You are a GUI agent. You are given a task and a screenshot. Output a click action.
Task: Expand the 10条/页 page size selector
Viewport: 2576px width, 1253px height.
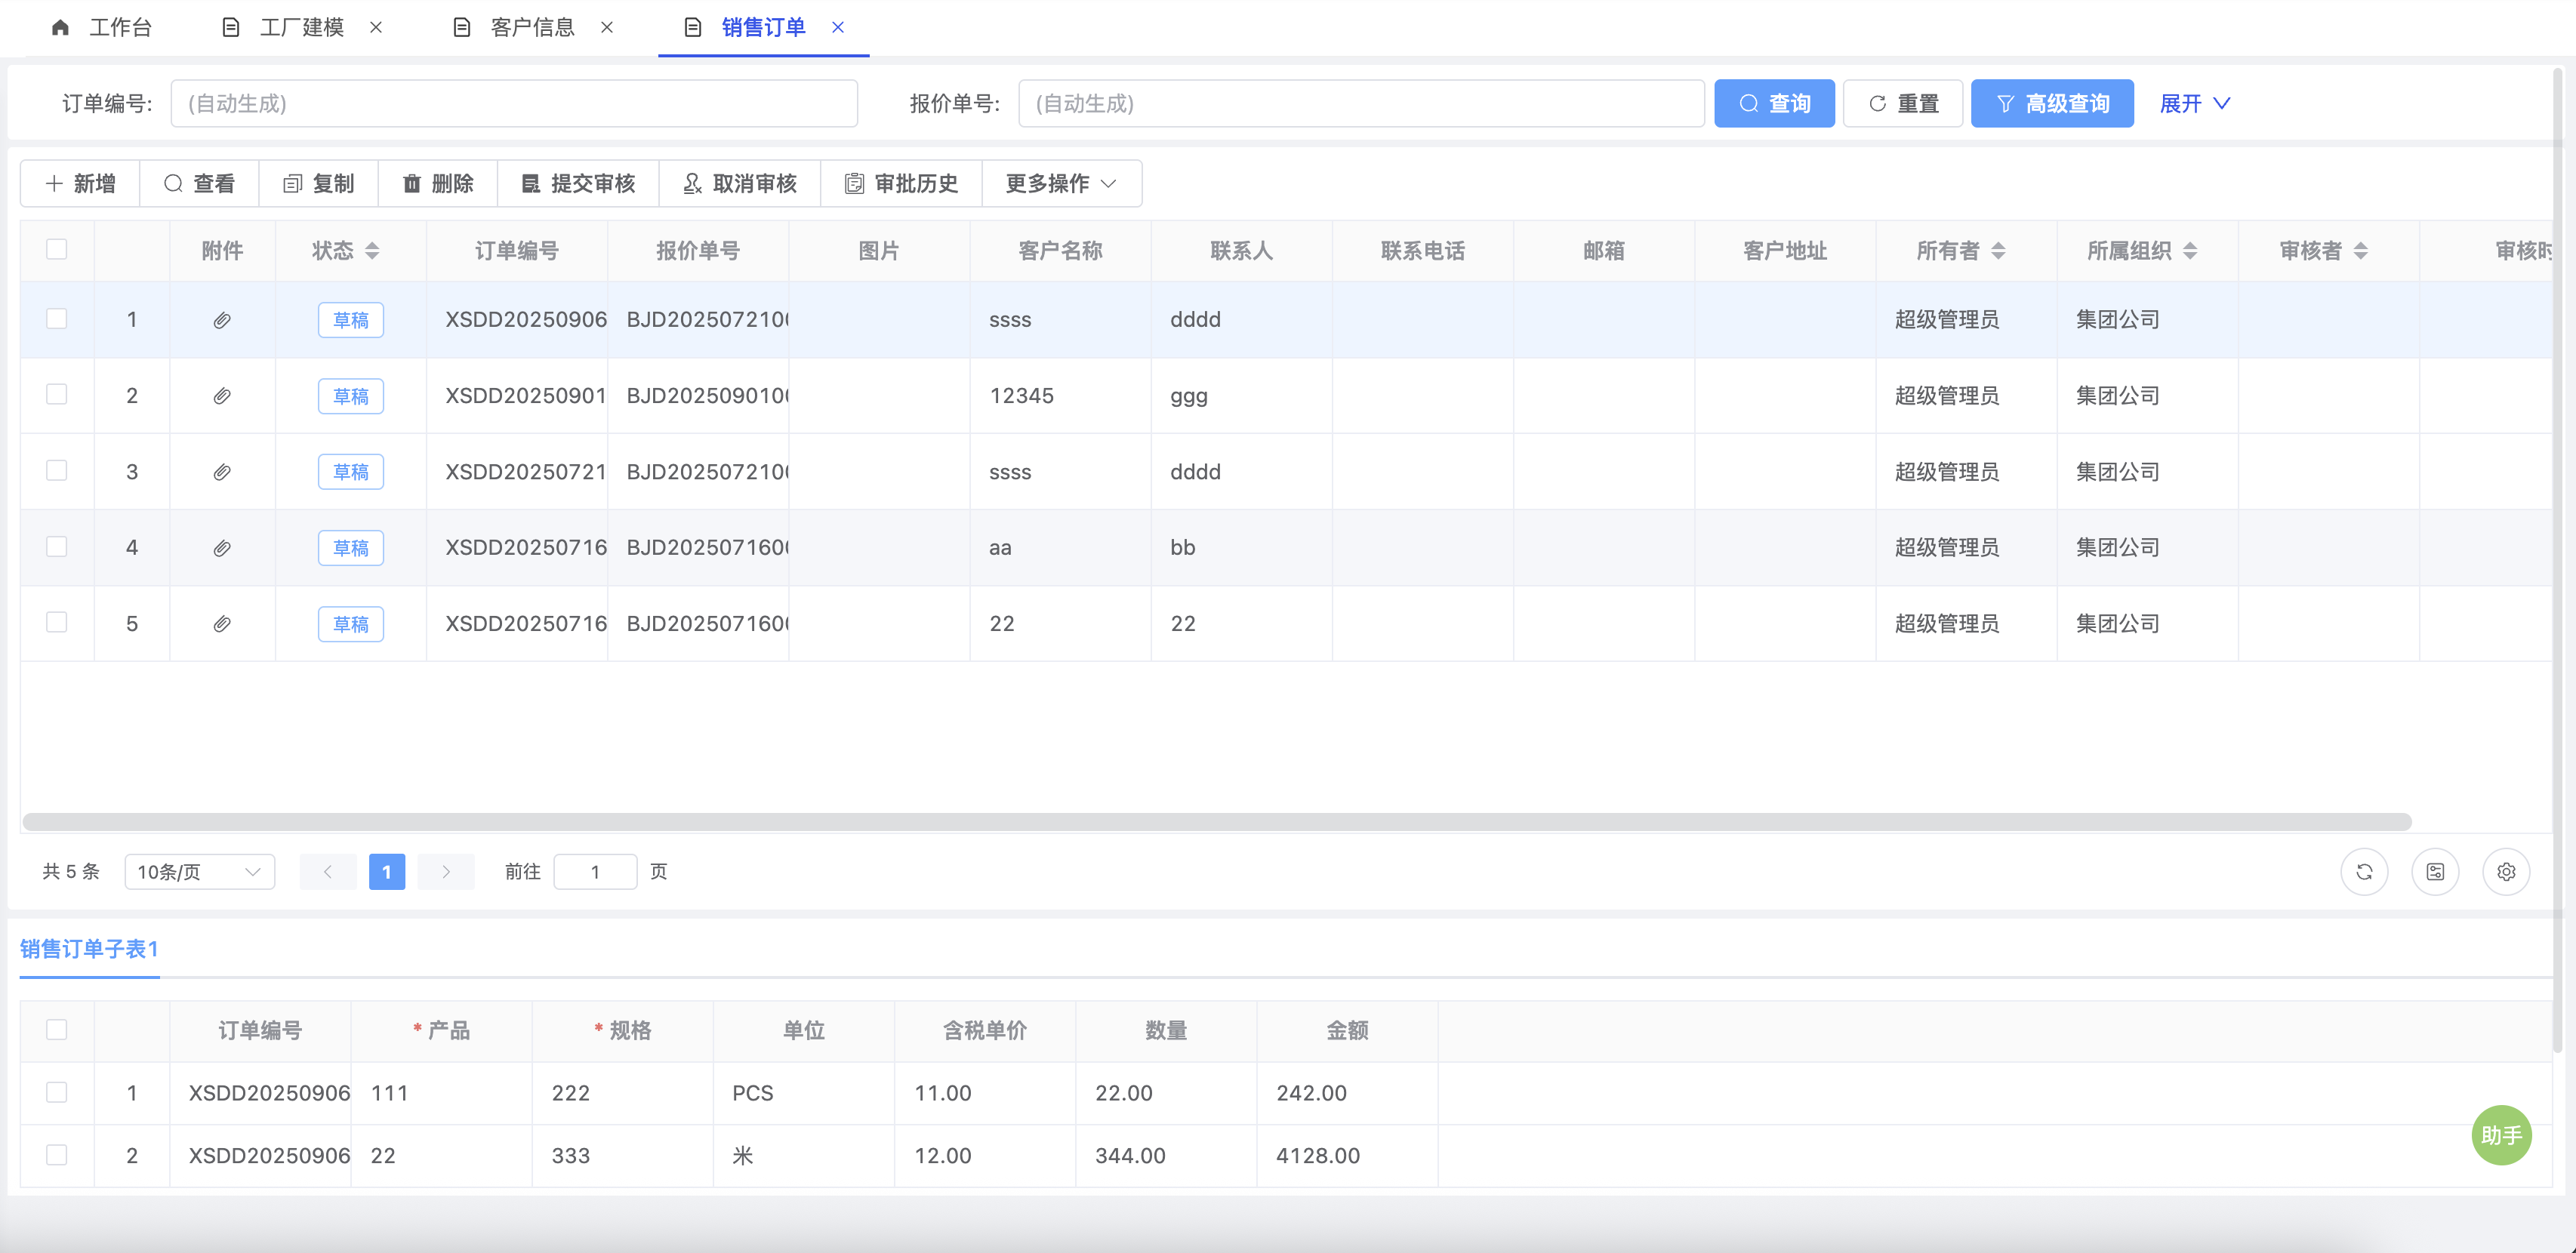click(199, 872)
